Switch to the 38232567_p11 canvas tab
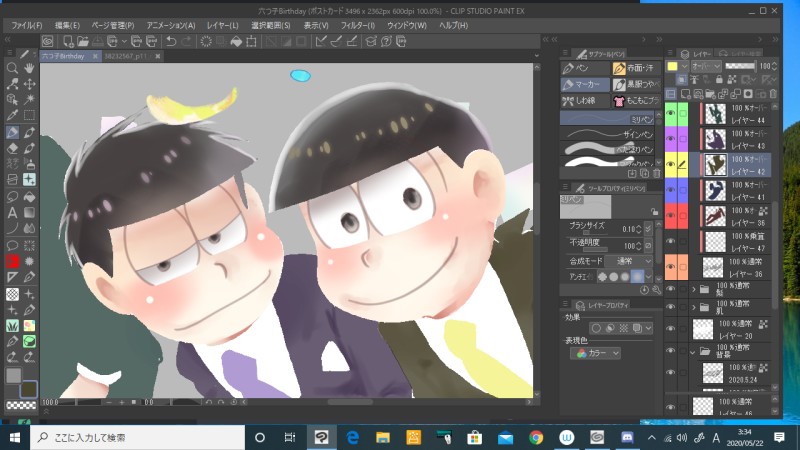800x450 pixels. click(126, 56)
